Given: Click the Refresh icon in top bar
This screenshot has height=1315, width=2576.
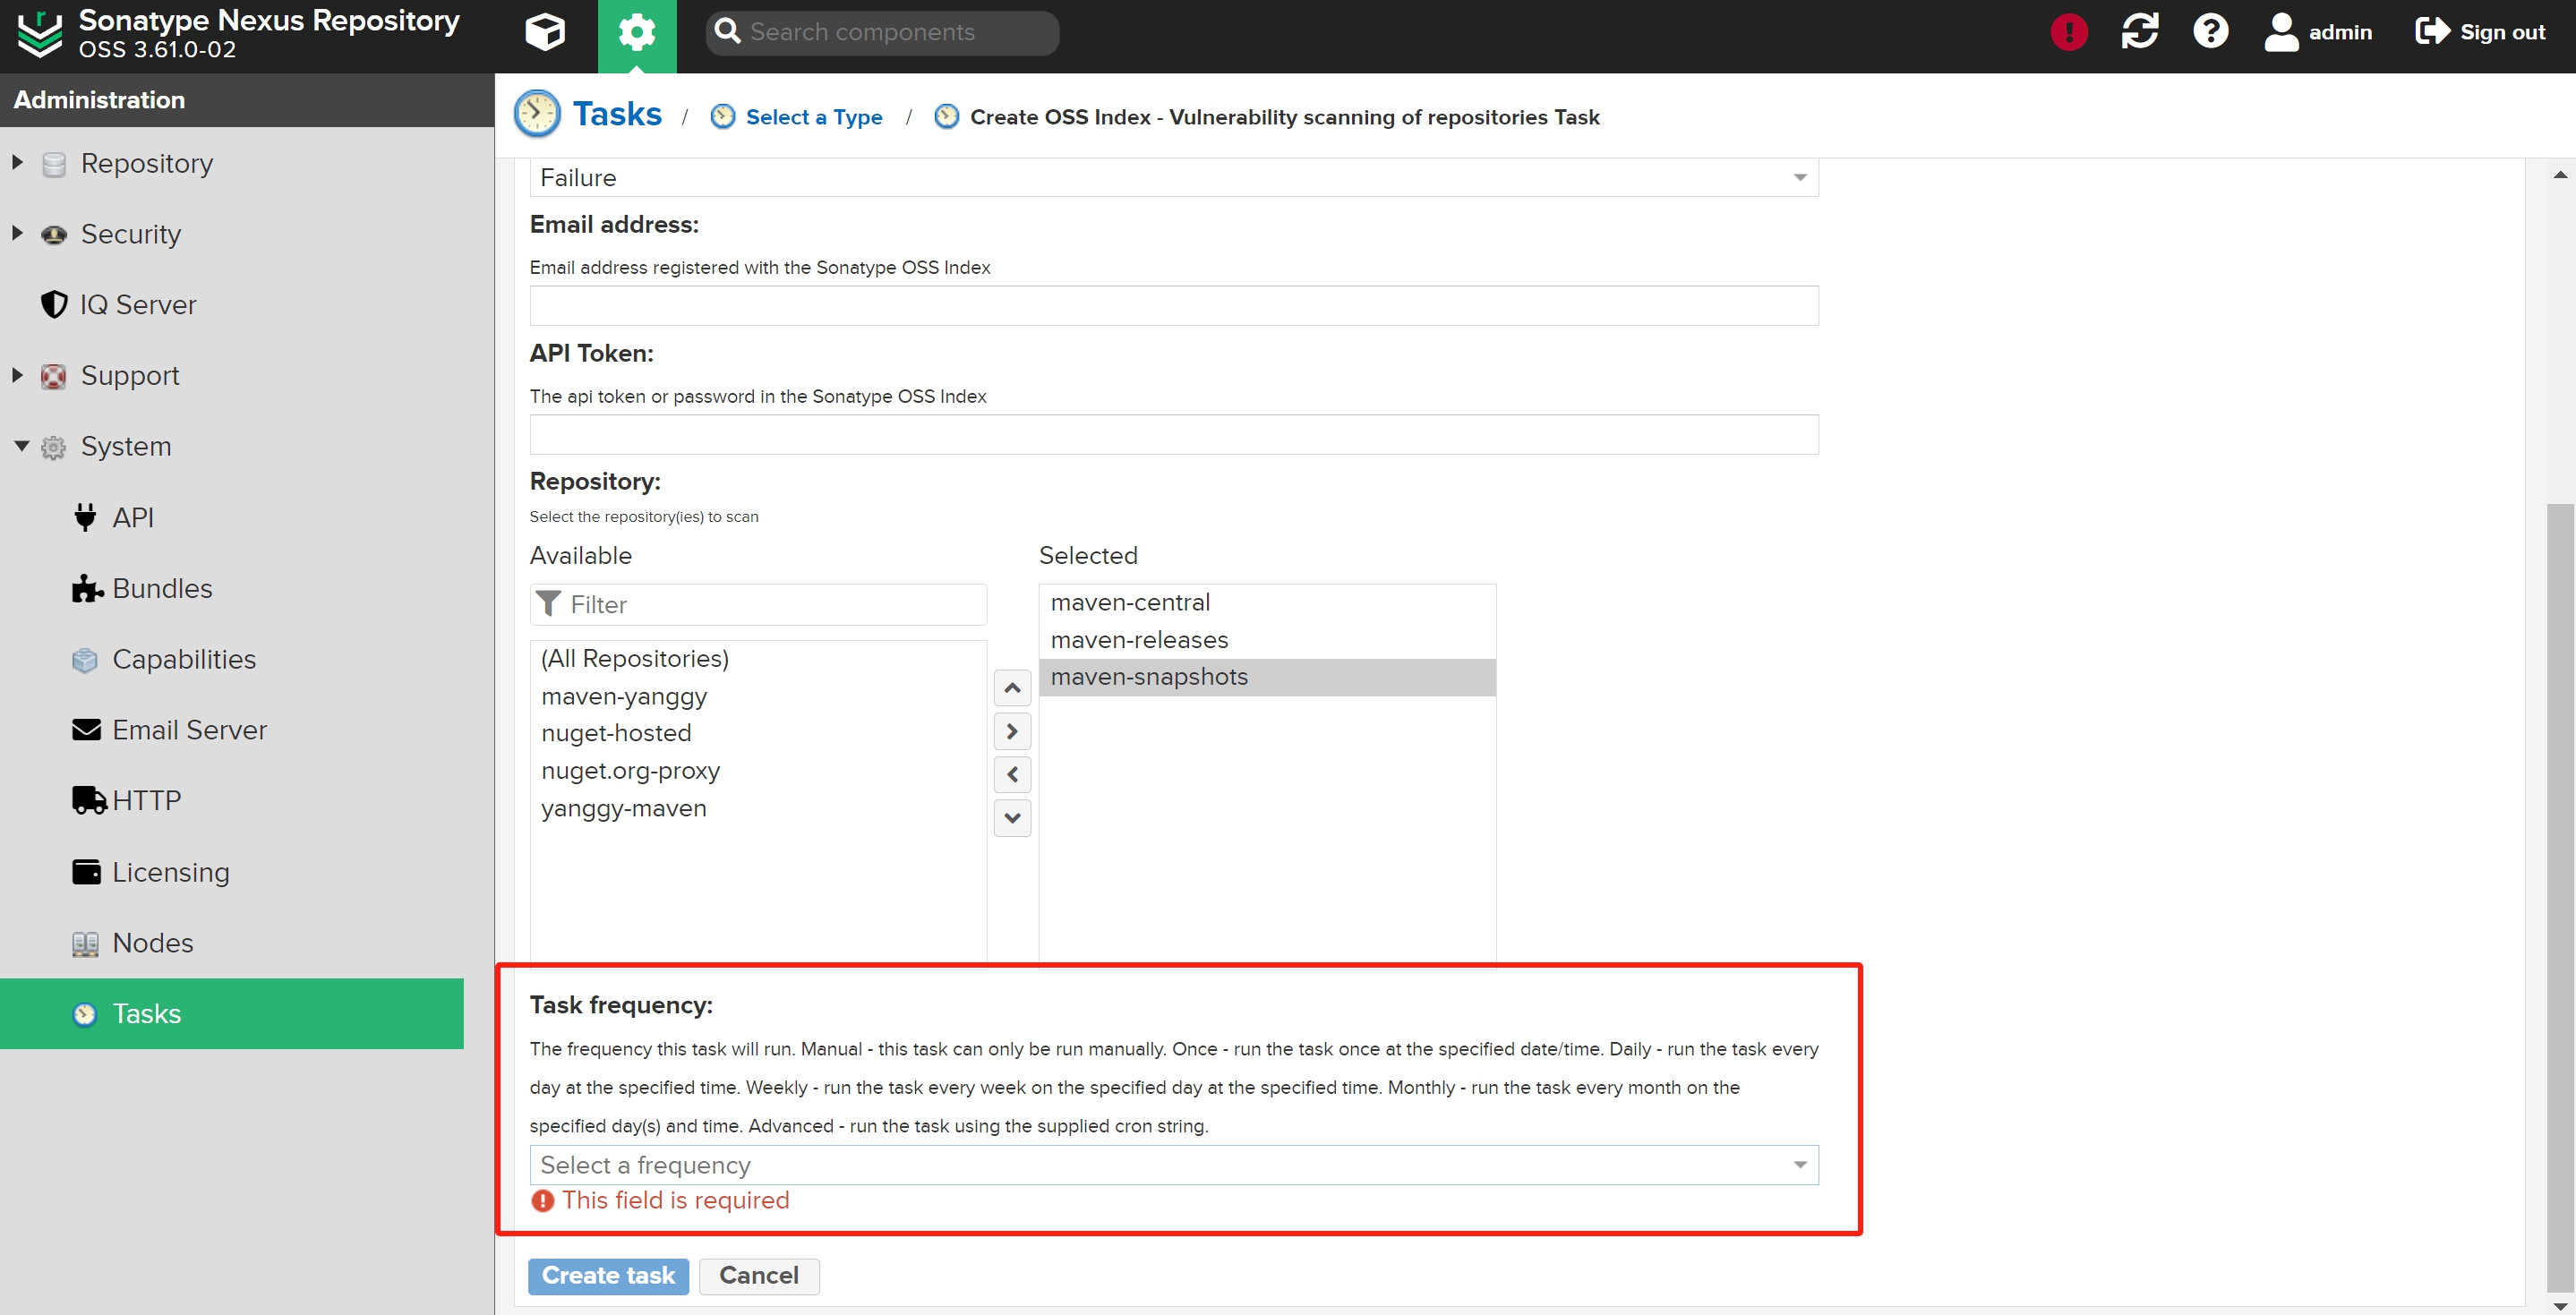Looking at the screenshot, I should point(2139,32).
